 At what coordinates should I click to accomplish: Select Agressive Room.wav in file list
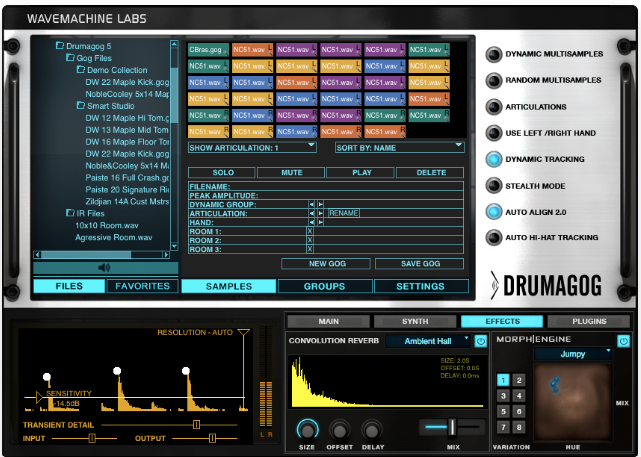point(114,237)
